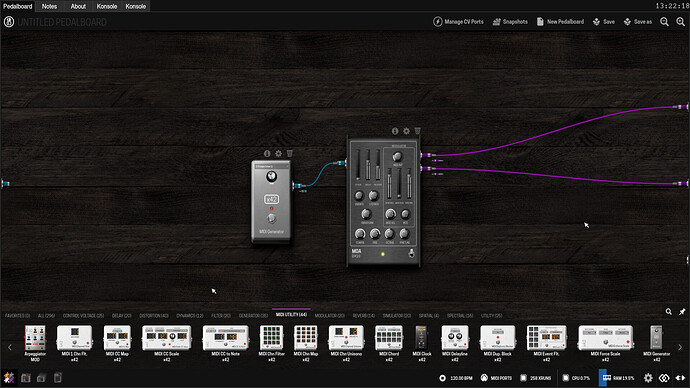Select MIDI Chord x42 plugin thumbnail
Screen dimensions: 690x388
click(x=389, y=338)
